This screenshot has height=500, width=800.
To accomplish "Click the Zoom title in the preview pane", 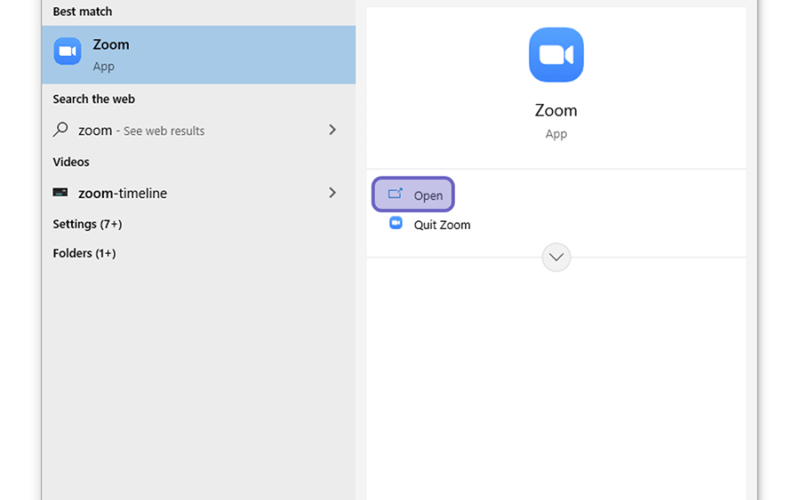I will point(556,110).
